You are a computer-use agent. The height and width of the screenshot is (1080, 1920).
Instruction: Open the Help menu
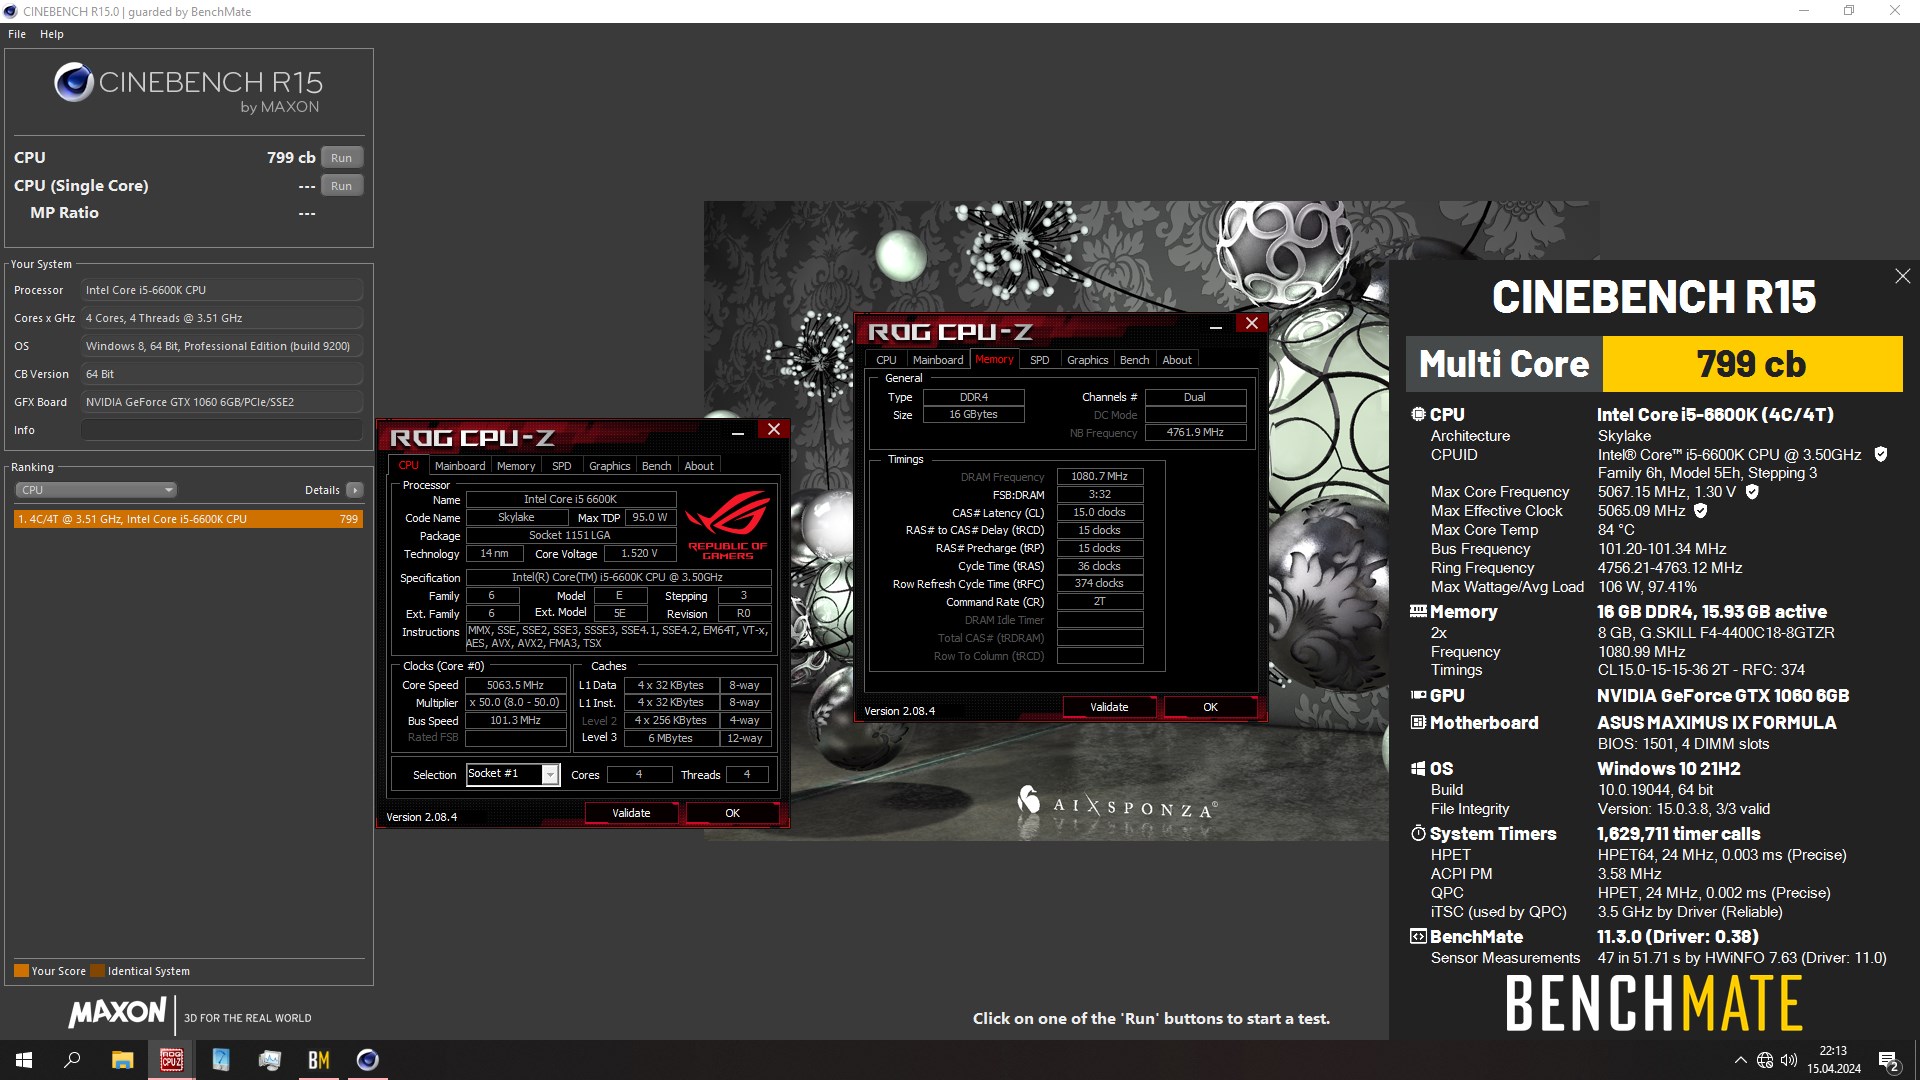coord(52,34)
